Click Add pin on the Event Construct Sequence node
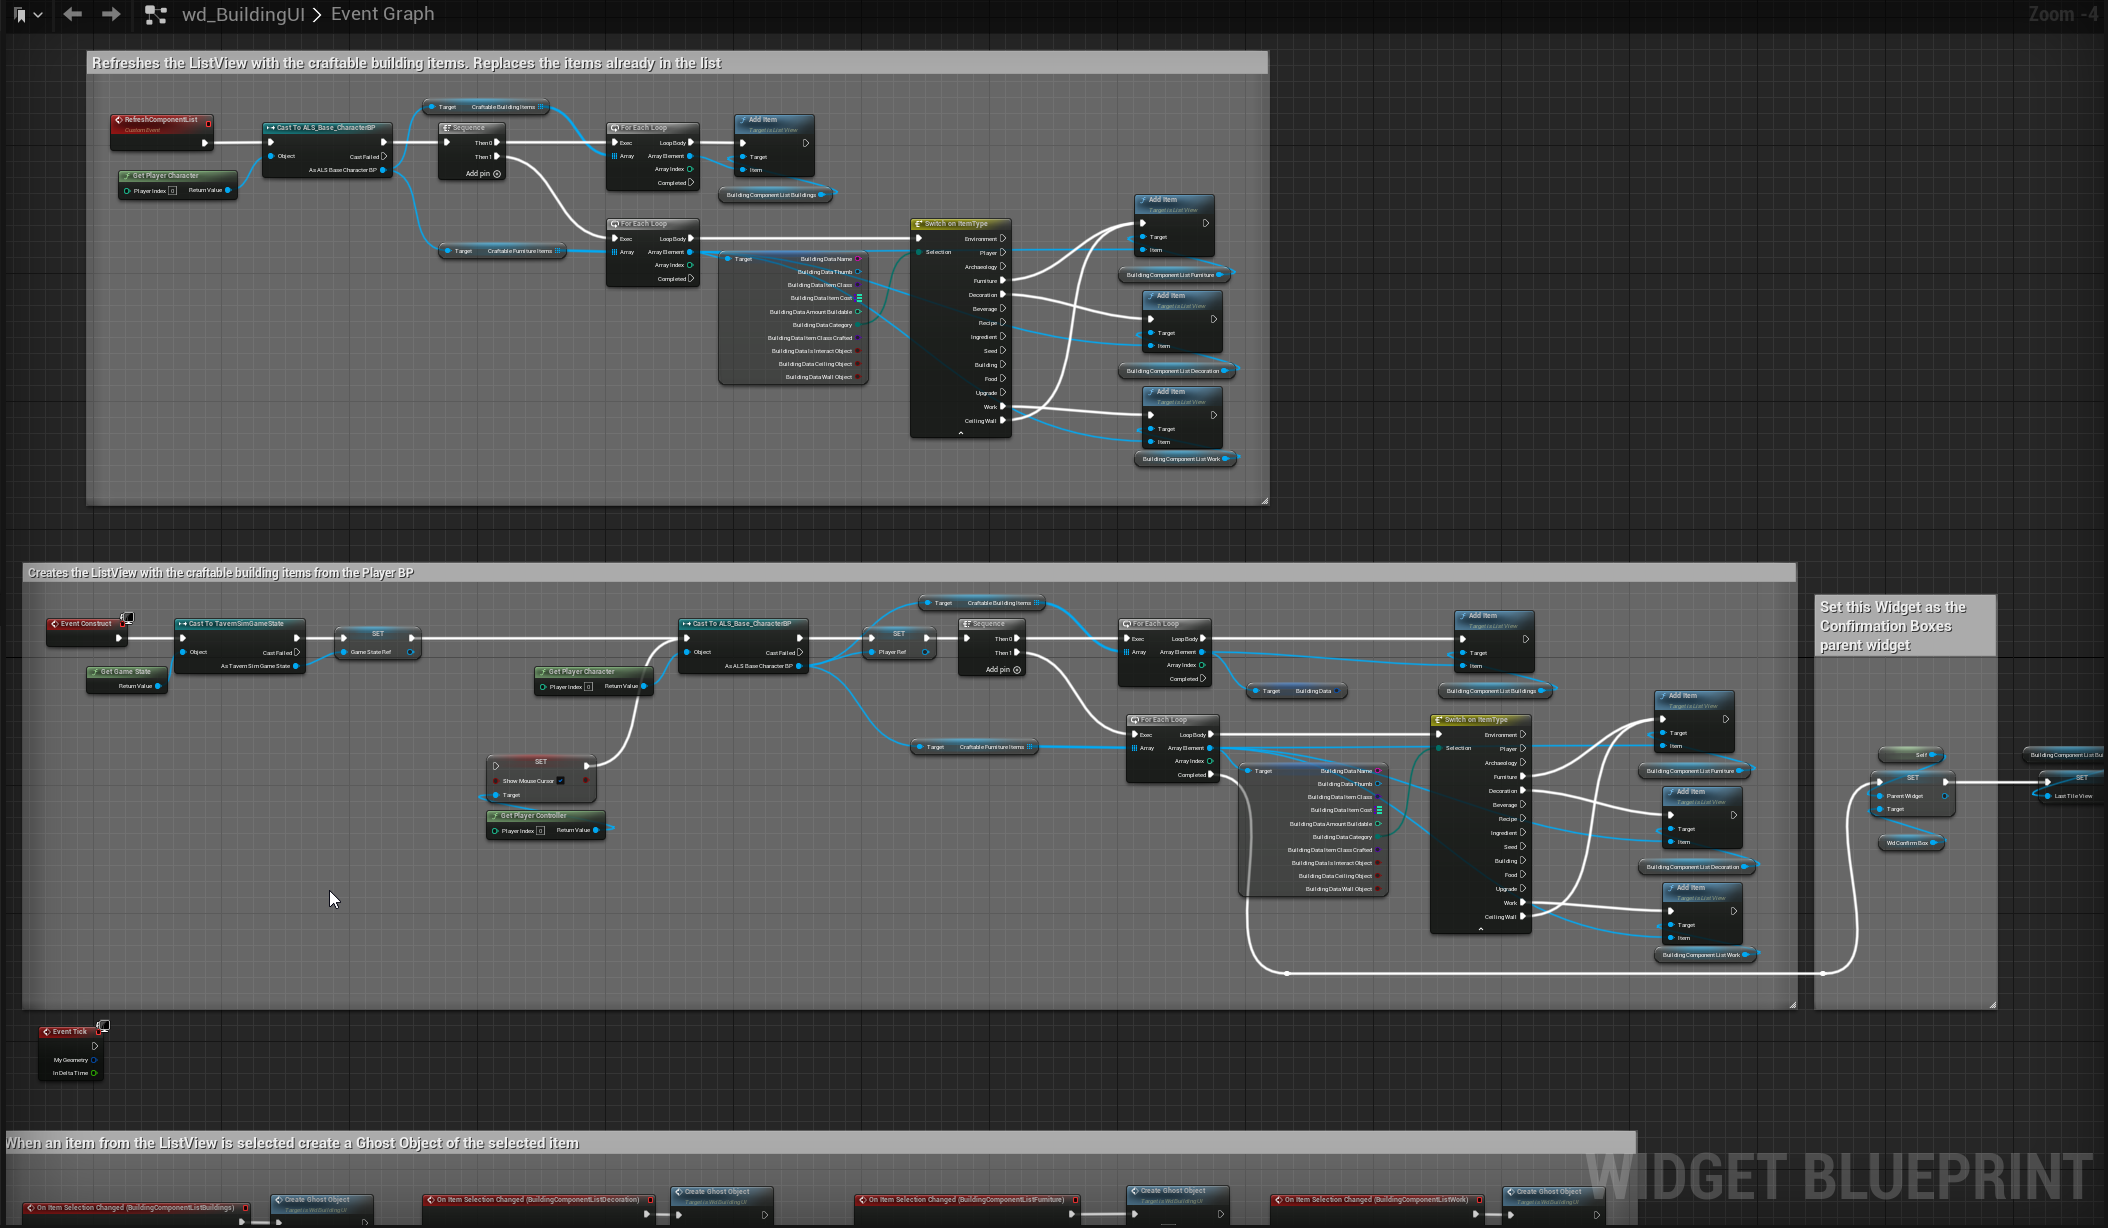Image resolution: width=2108 pixels, height=1228 pixels. (x=1003, y=670)
